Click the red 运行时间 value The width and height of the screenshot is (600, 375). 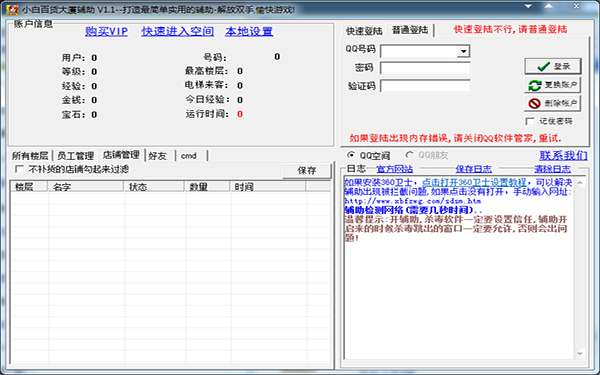(240, 114)
